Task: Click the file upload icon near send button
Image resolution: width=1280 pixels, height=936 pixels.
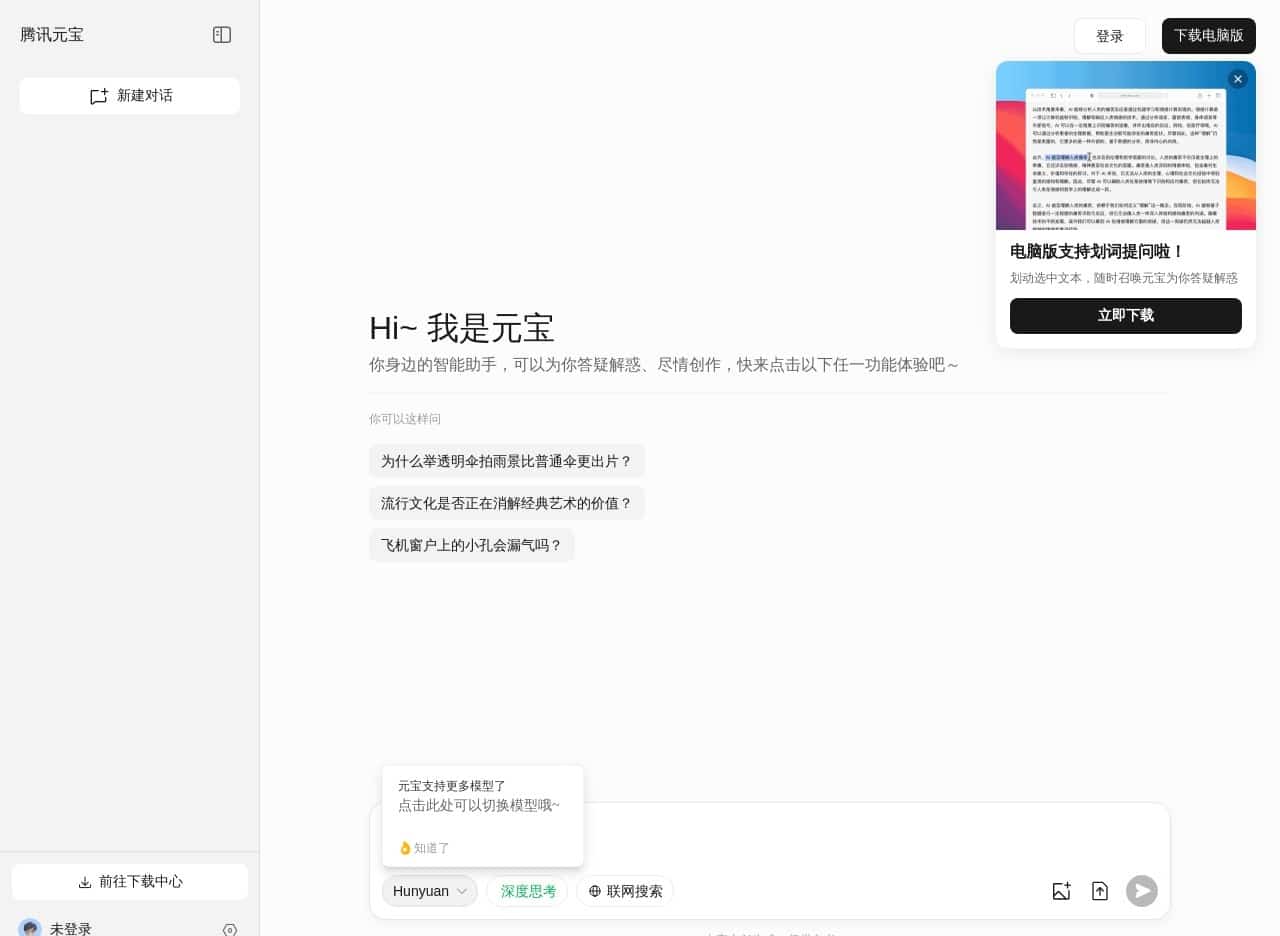Action: (x=1100, y=891)
